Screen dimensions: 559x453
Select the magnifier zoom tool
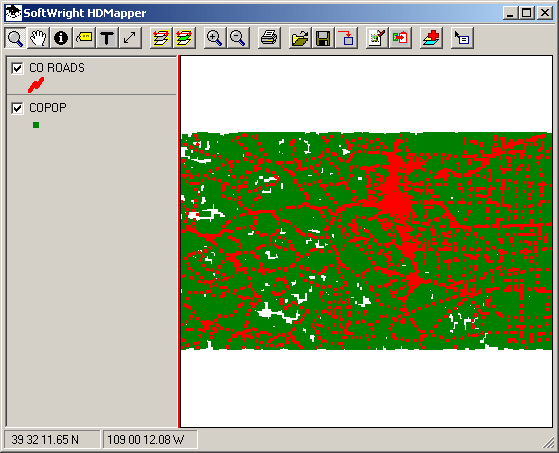pyautogui.click(x=15, y=38)
